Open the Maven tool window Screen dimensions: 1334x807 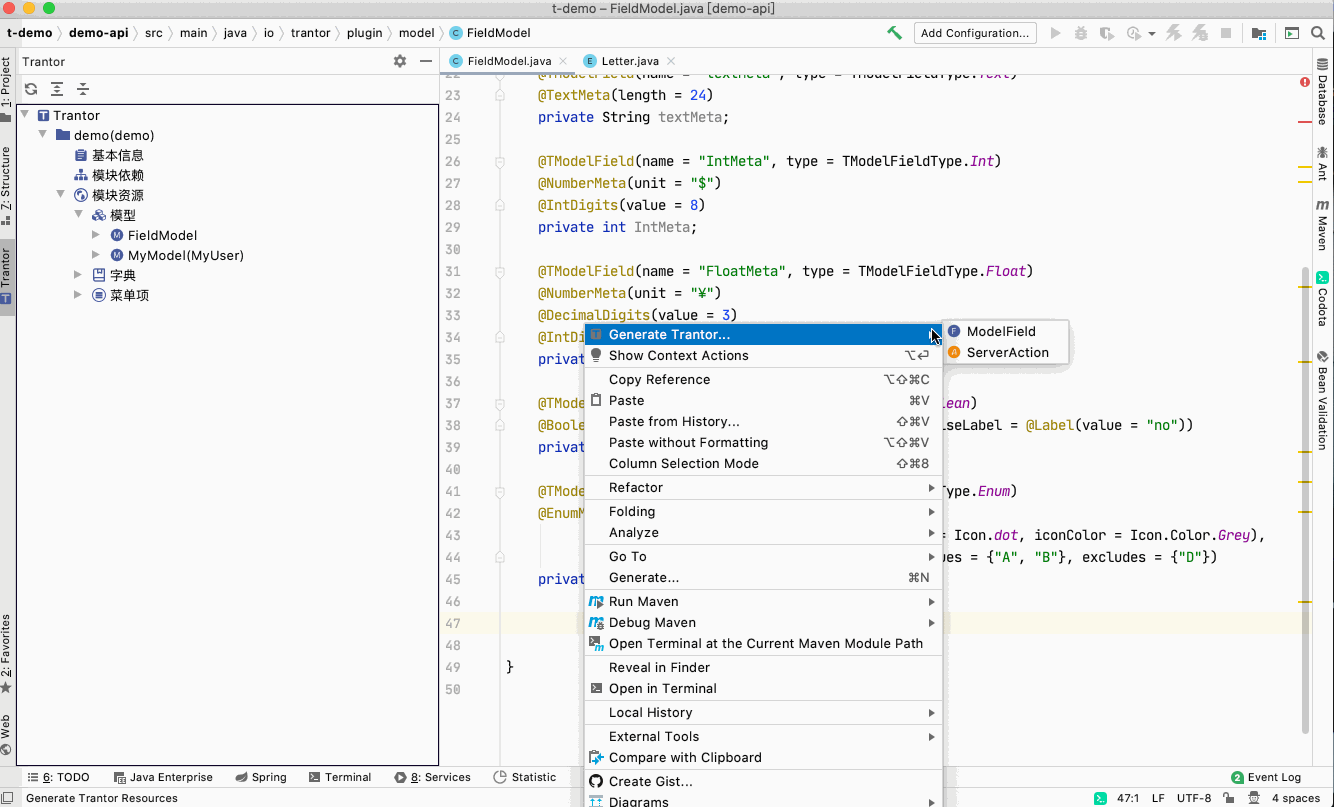coord(1322,225)
